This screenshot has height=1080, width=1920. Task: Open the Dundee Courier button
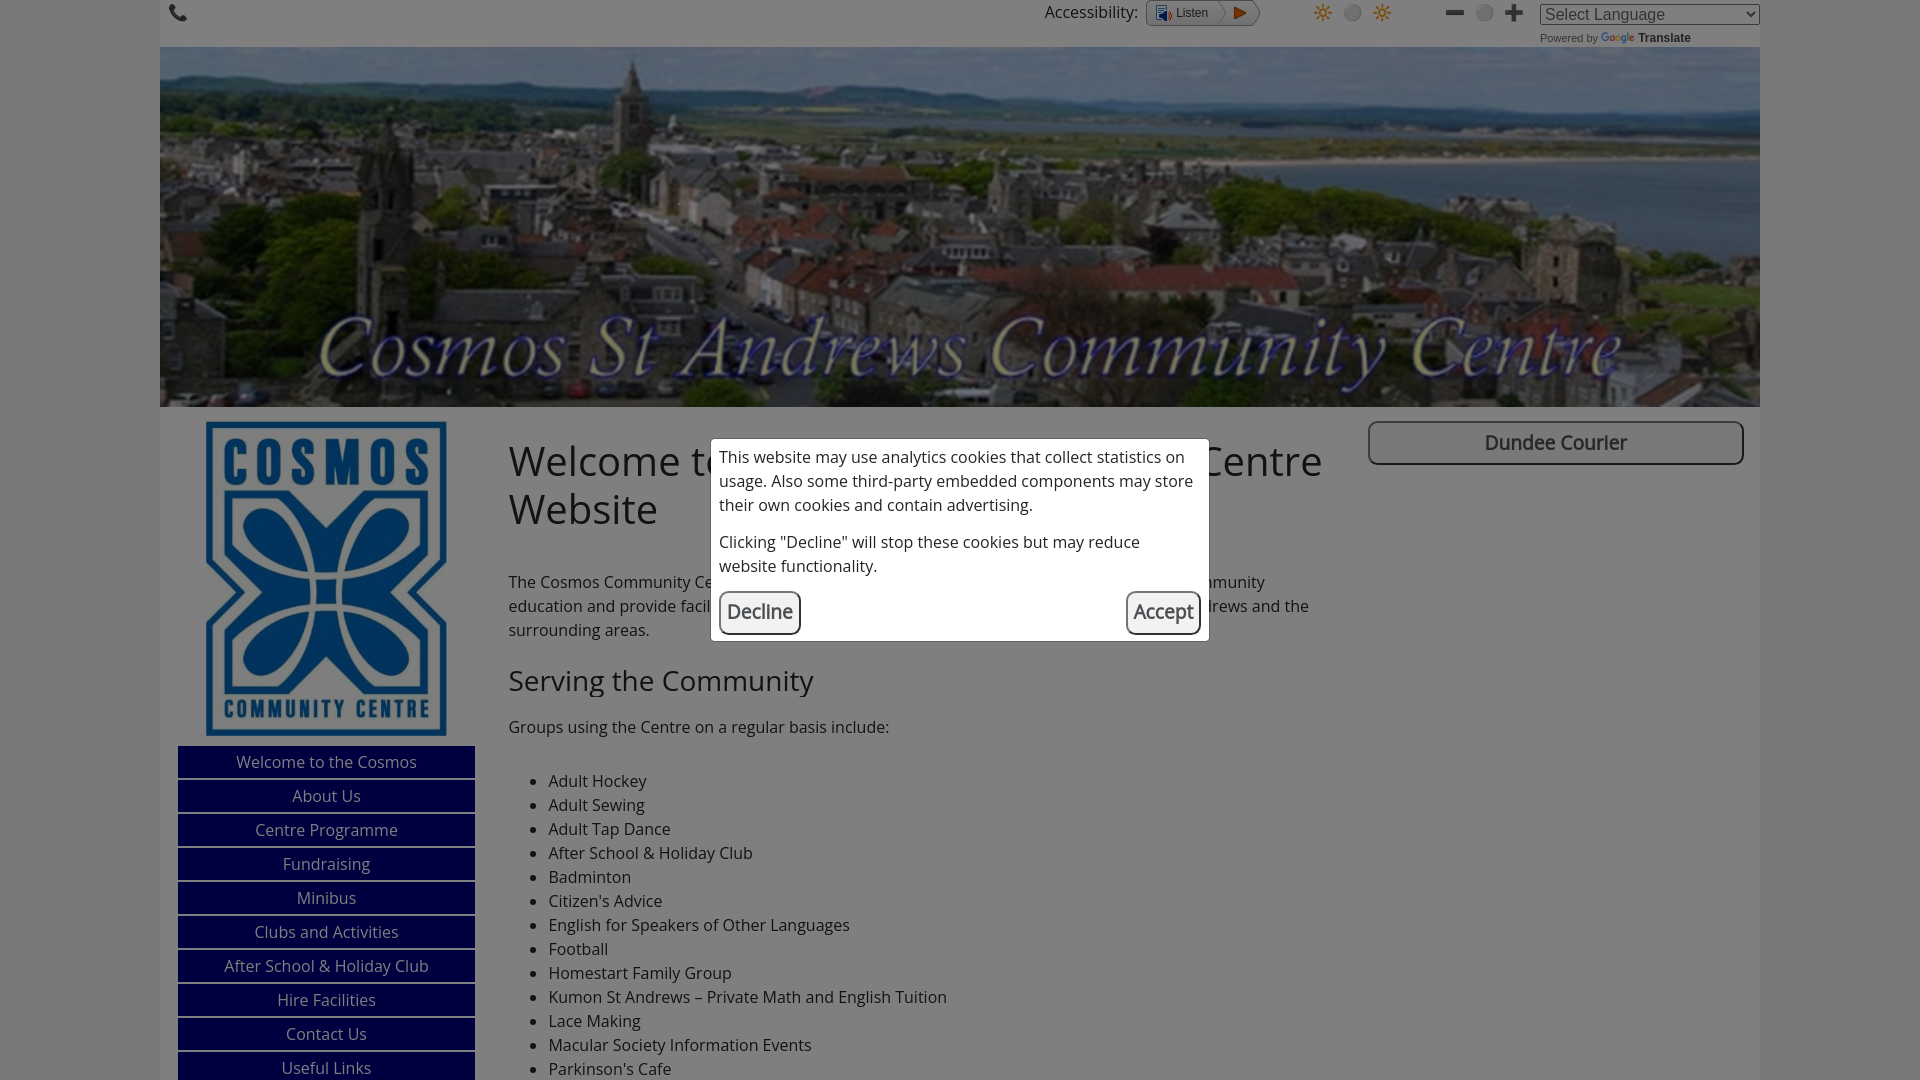[x=1556, y=443]
